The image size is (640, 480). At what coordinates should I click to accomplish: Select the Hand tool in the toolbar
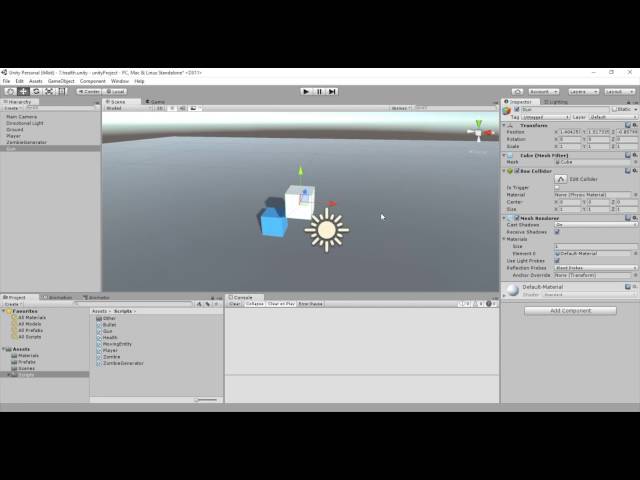(x=11, y=91)
